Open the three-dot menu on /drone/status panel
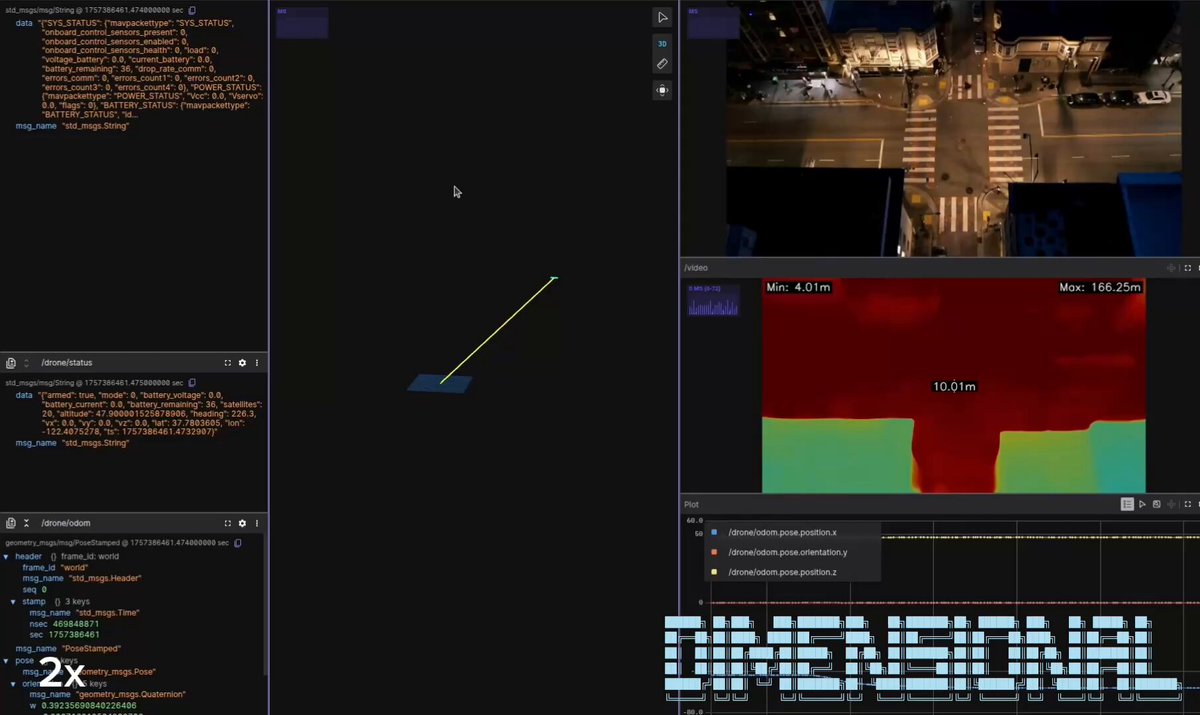1200x715 pixels. pyautogui.click(x=257, y=362)
